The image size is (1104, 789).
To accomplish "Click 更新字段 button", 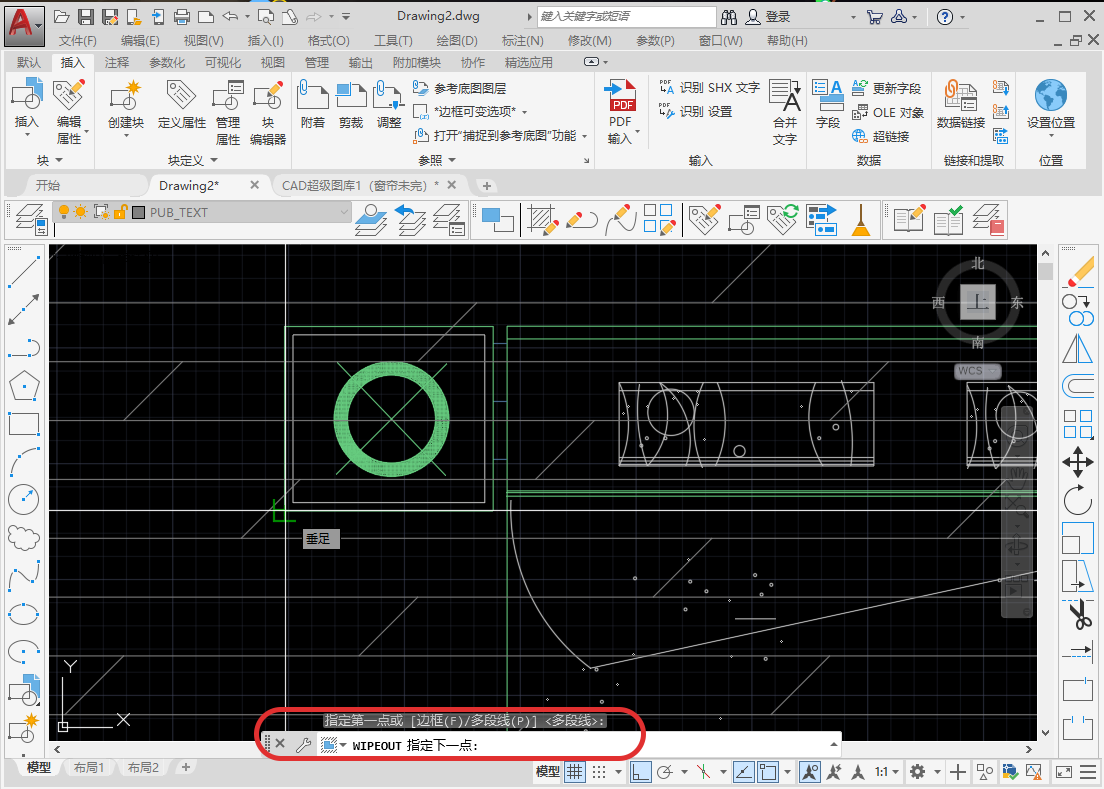I will 886,88.
